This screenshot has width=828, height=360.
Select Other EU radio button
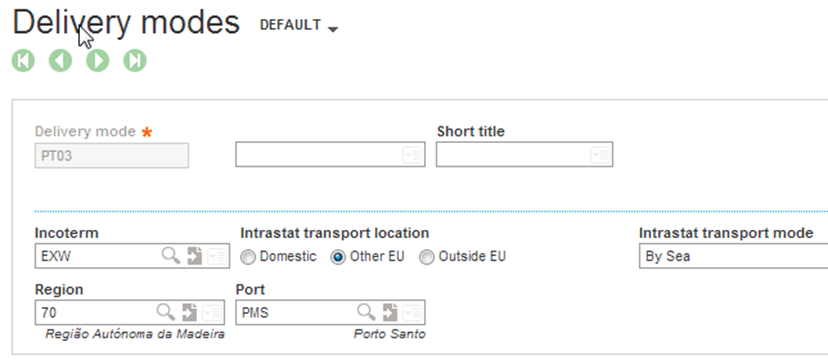tap(338, 257)
